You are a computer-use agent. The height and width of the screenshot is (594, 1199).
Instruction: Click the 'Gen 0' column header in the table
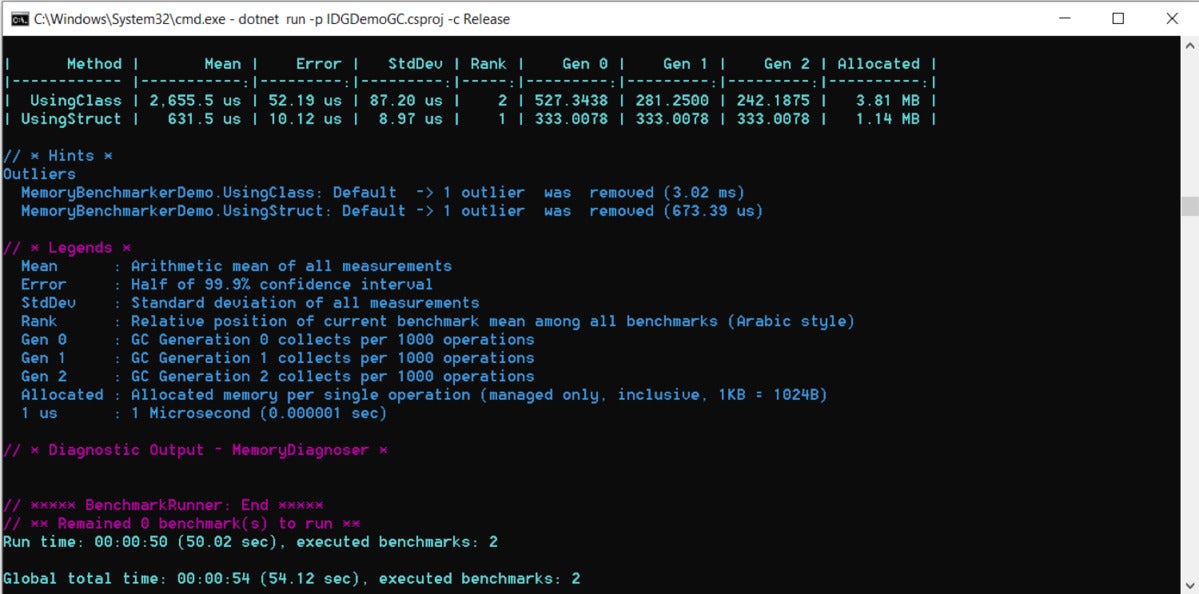tap(585, 64)
